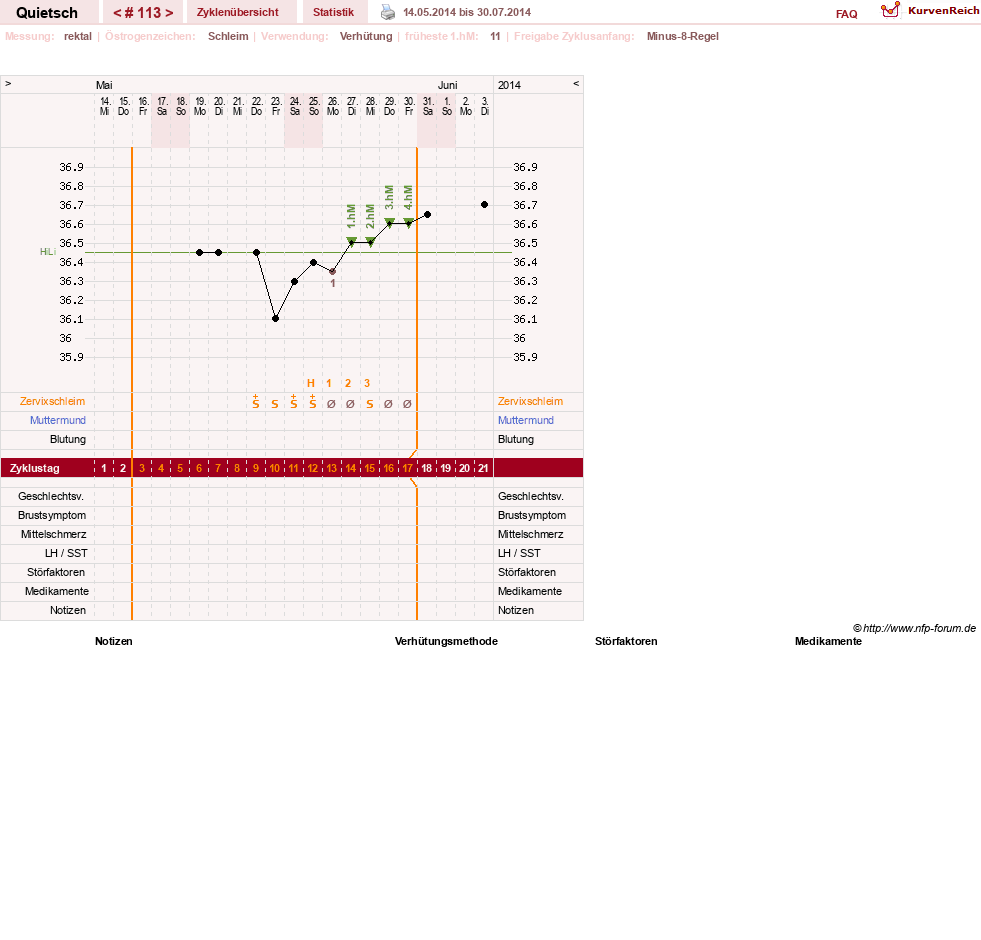Click the Verhütung usage value
Screen dimensions: 981x940
tap(366, 36)
